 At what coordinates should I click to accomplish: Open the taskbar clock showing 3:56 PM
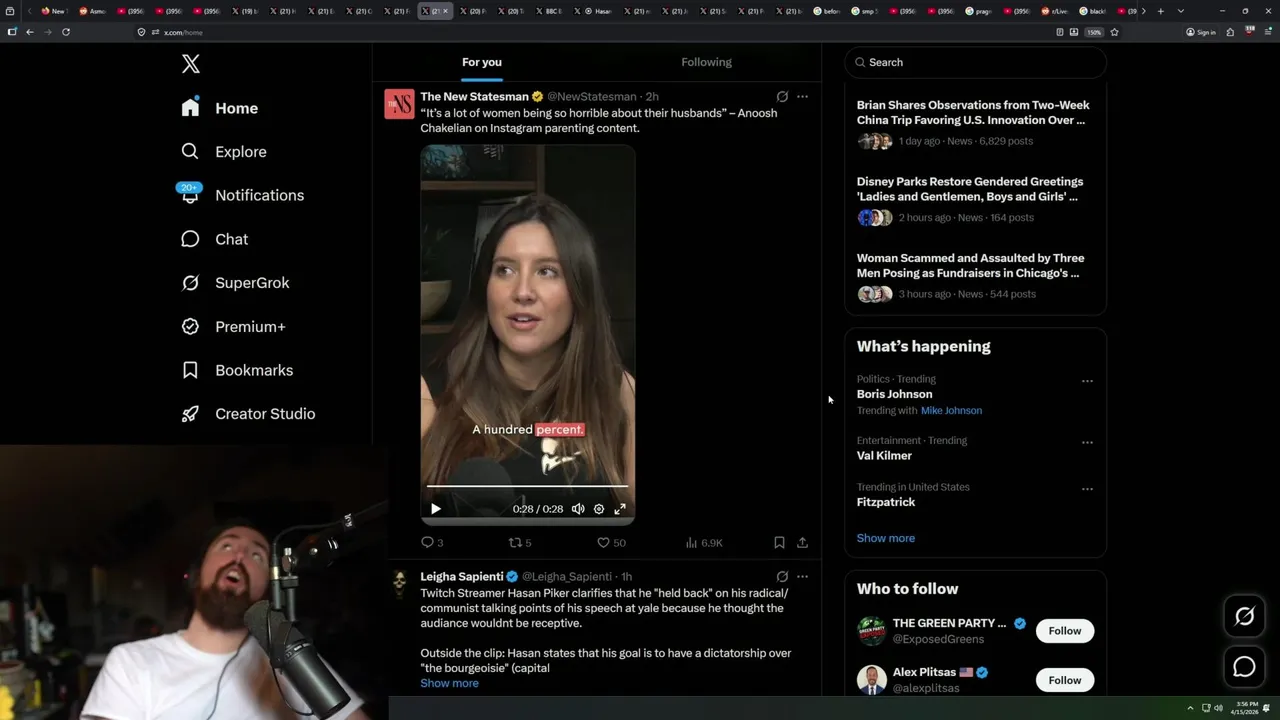coord(1246,708)
